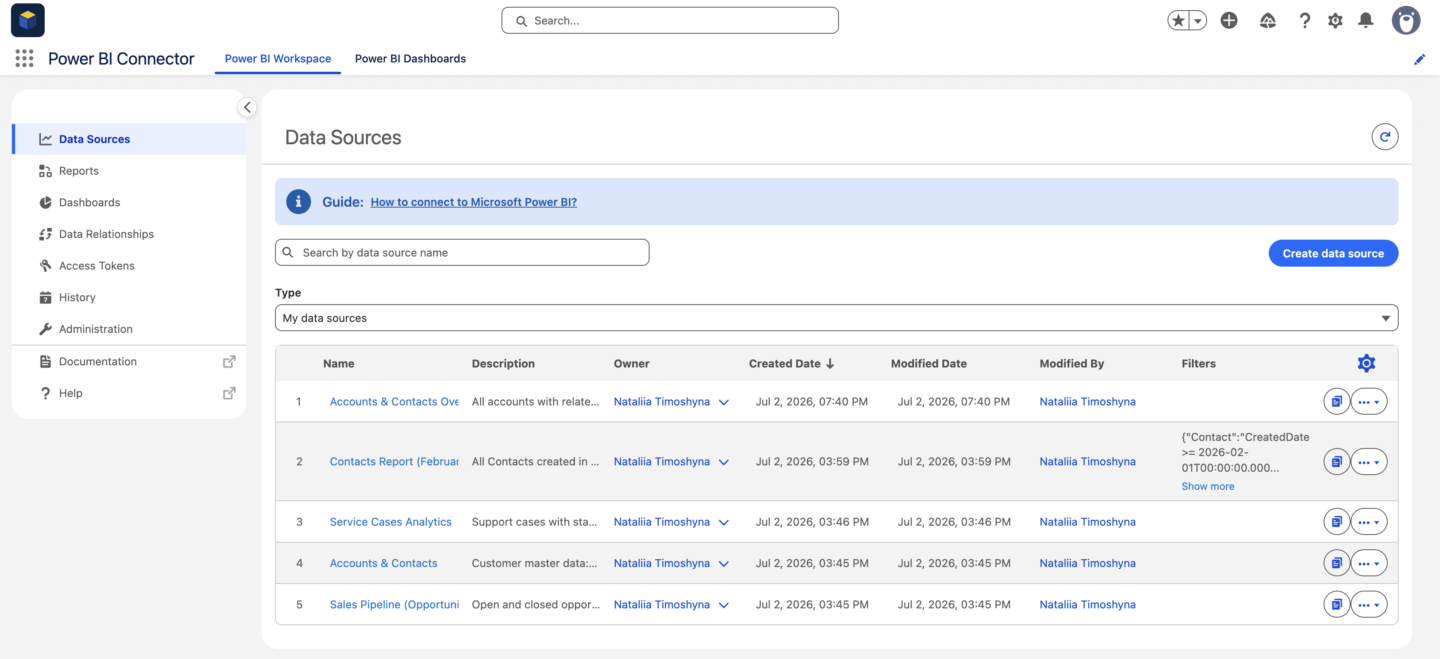This screenshot has width=1440, height=659.
Task: Open the Setup gear in header
Action: [1335, 20]
